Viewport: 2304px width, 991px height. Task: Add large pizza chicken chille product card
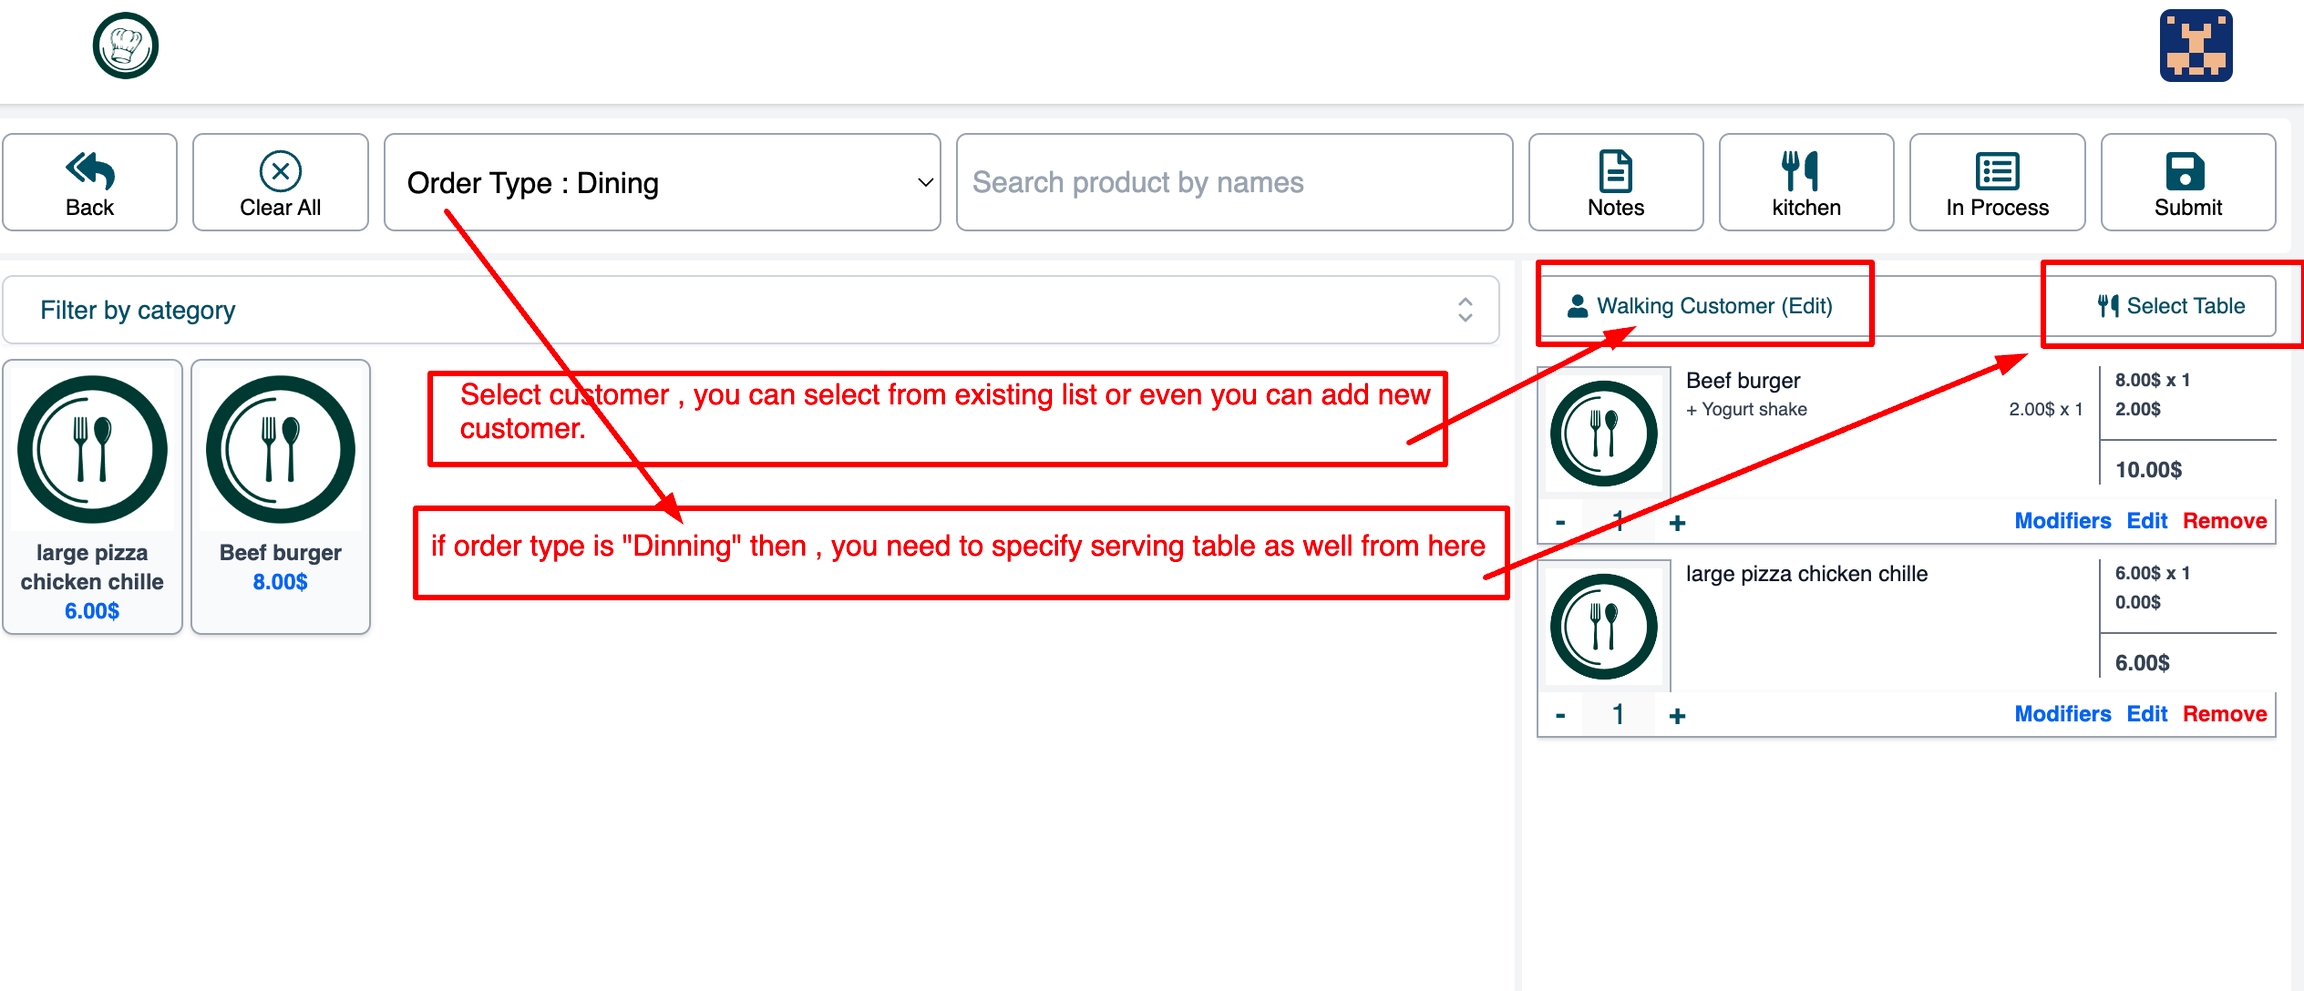tap(92, 496)
